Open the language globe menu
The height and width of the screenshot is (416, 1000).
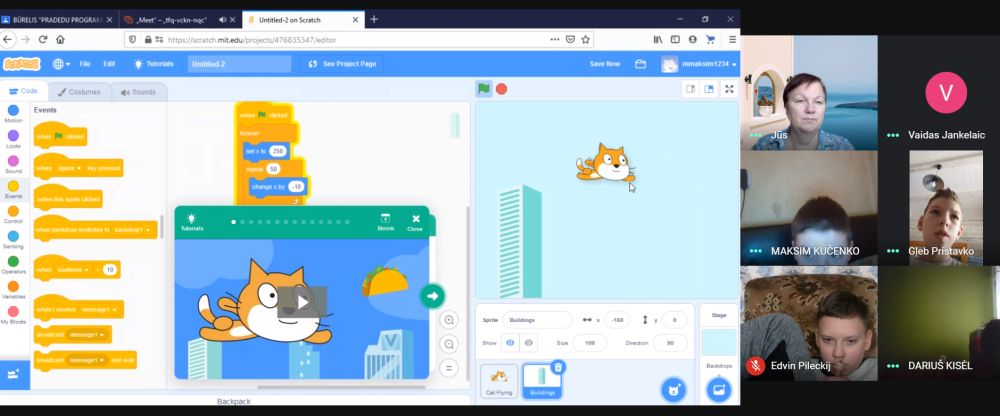point(61,64)
